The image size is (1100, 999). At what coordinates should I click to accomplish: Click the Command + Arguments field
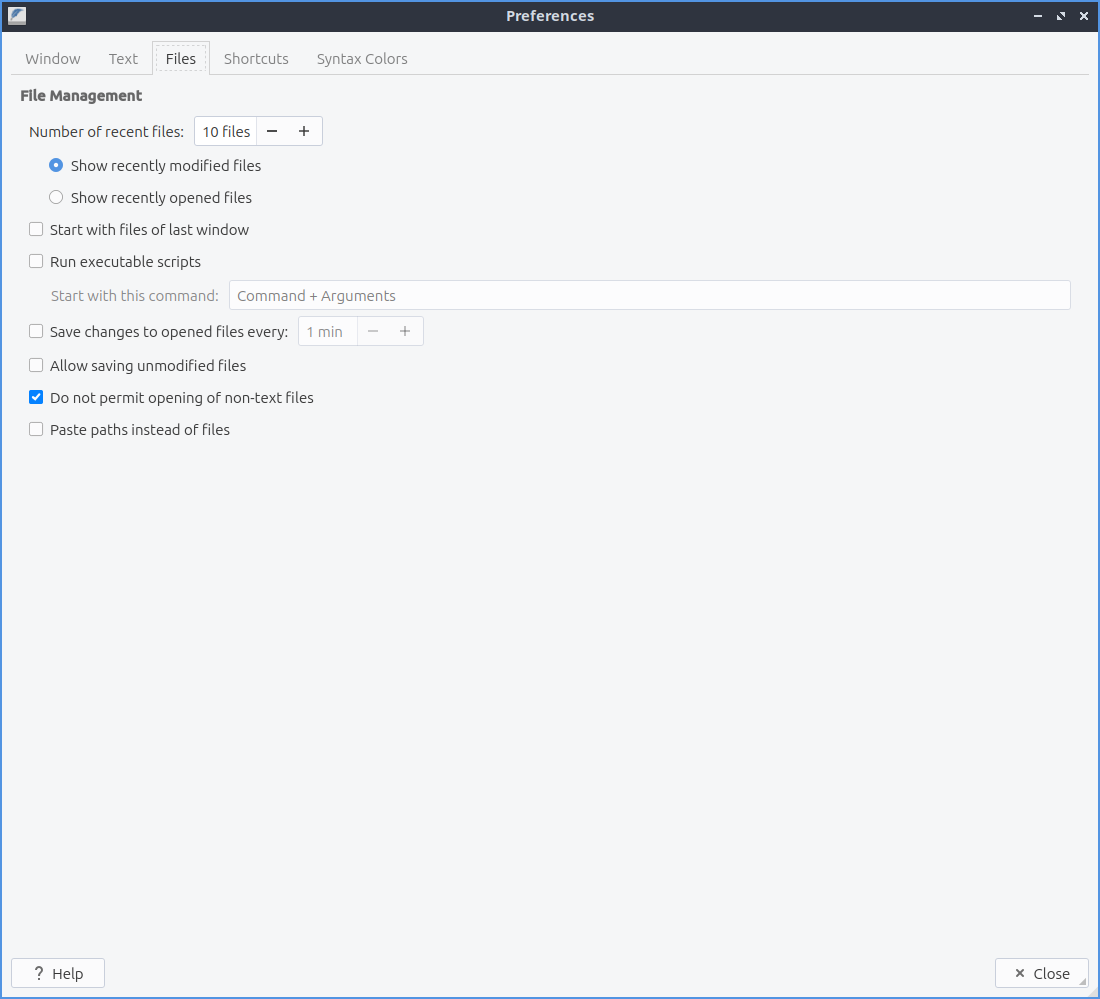(649, 296)
